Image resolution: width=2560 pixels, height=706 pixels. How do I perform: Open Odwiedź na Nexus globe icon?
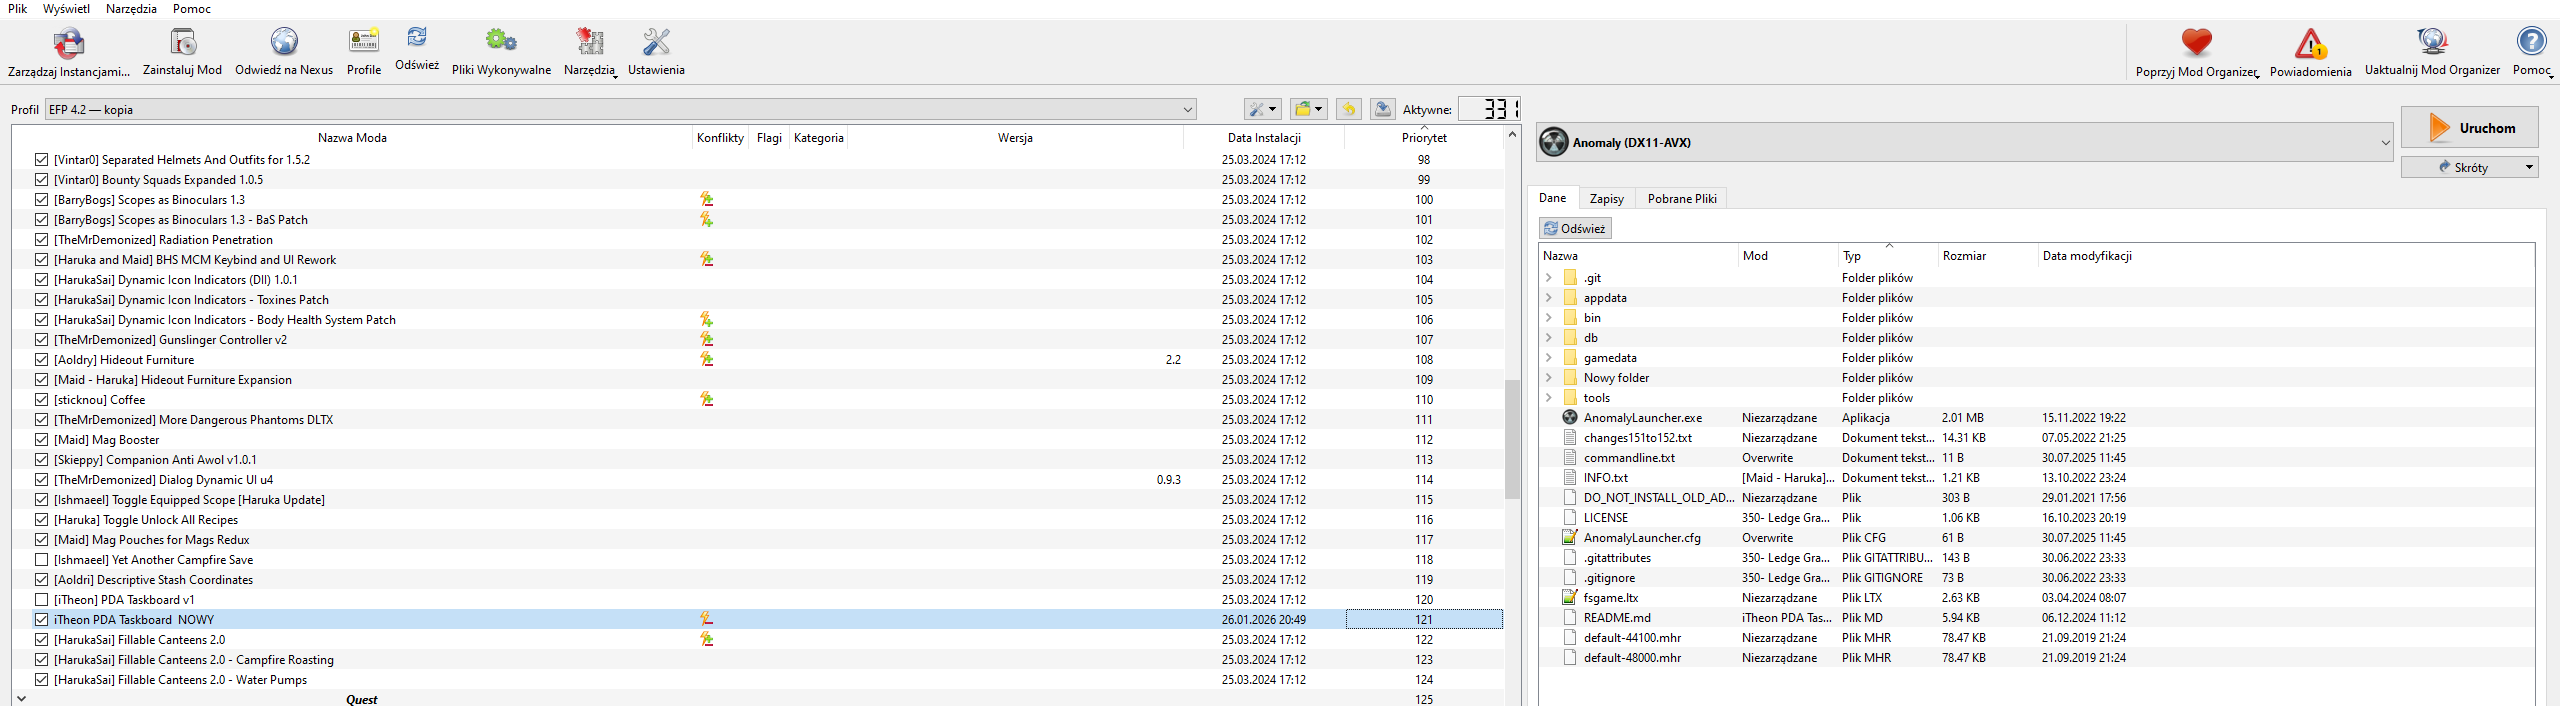[x=284, y=43]
